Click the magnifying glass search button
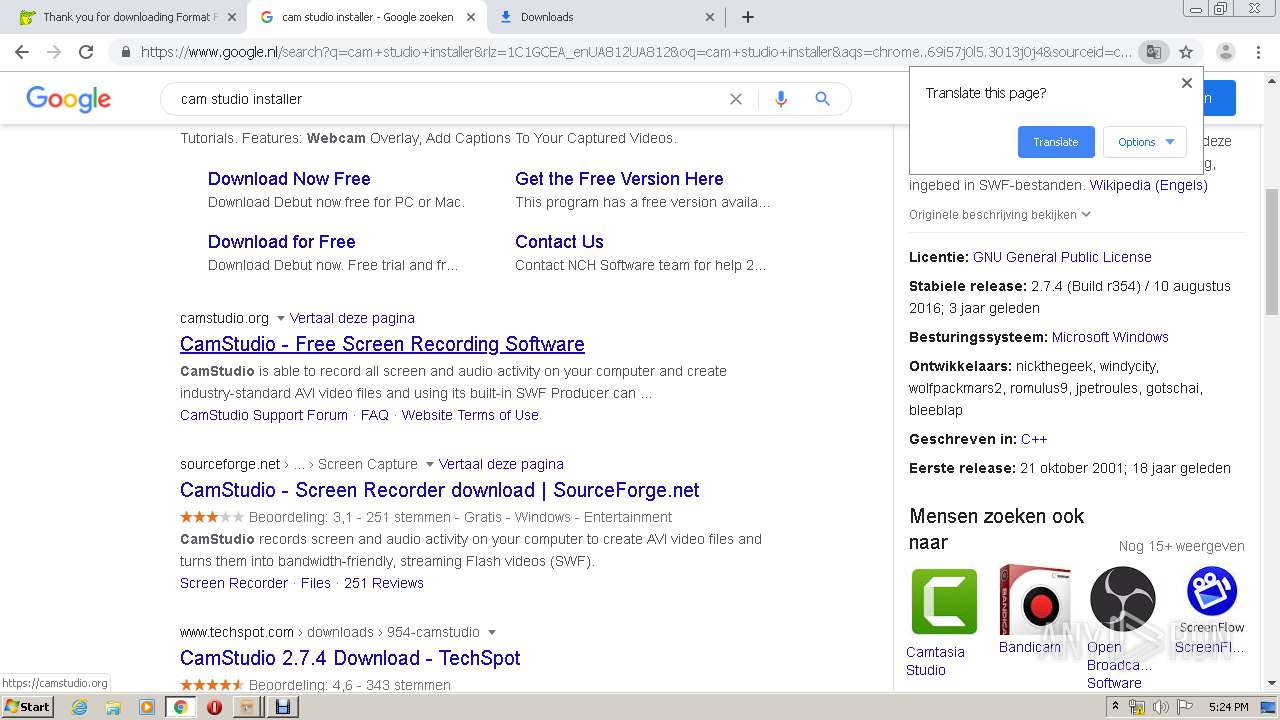The image size is (1280, 720). pos(822,99)
